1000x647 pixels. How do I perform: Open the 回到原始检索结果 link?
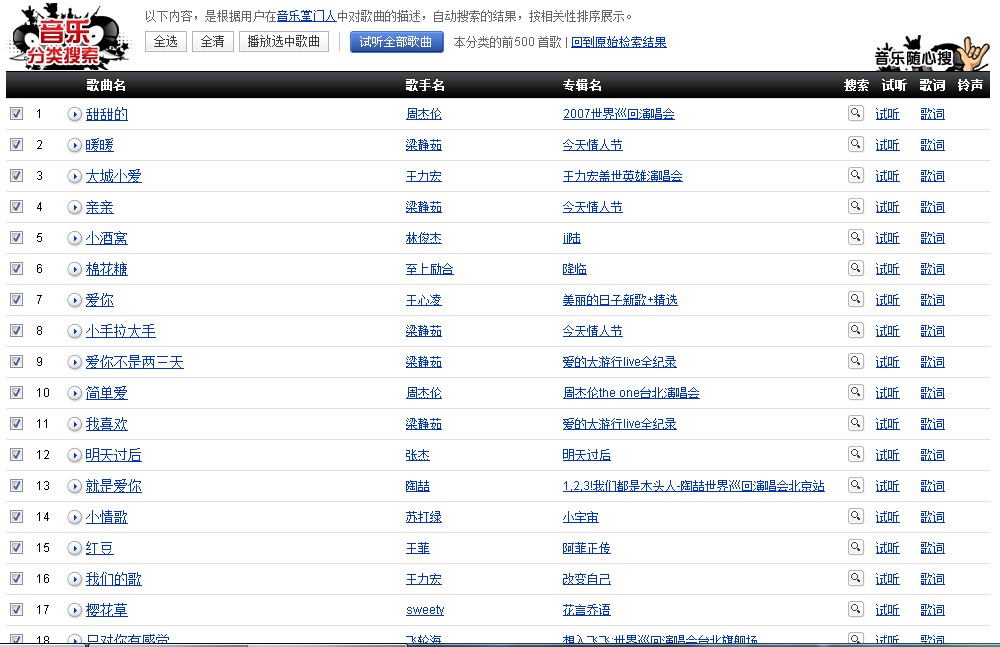619,42
